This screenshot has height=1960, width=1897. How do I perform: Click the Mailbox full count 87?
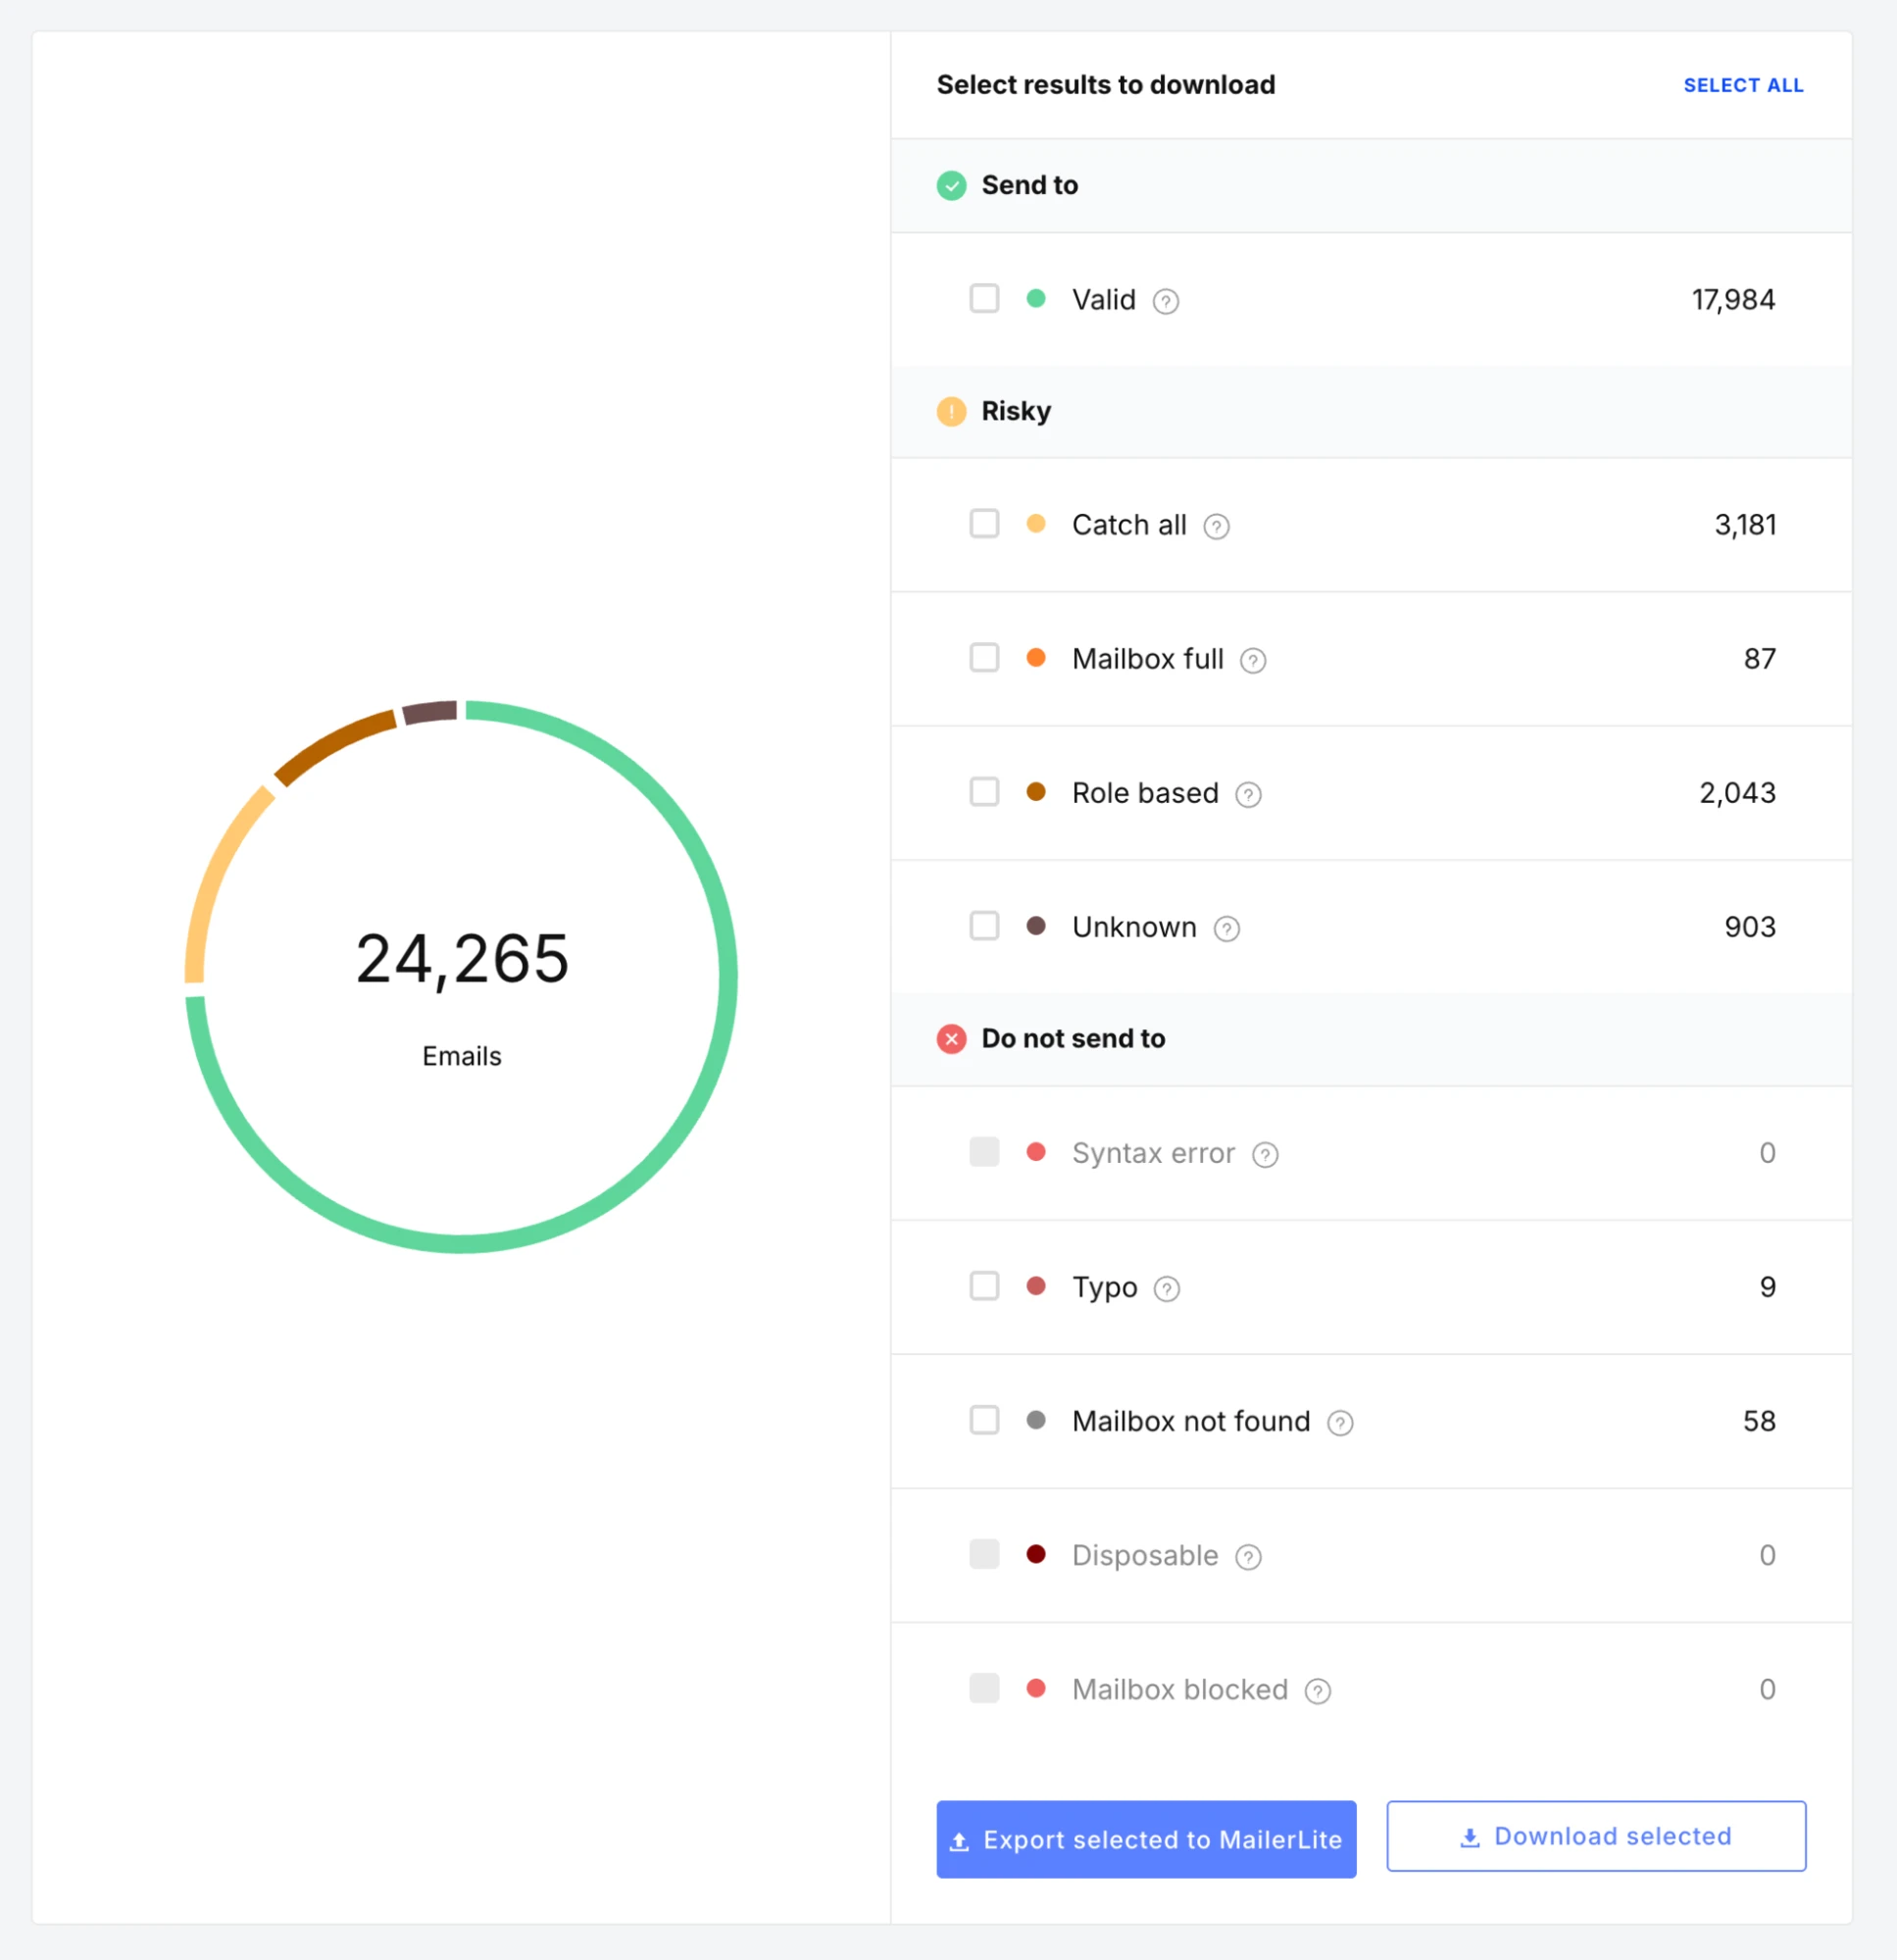tap(1760, 659)
